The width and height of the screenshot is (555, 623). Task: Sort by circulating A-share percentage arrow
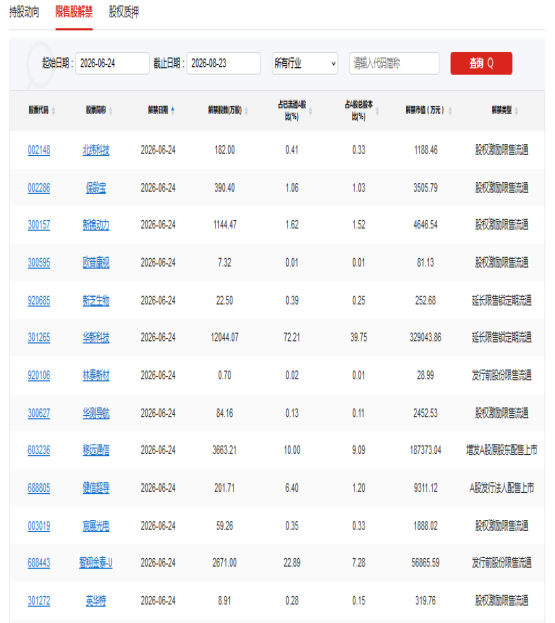(x=310, y=111)
